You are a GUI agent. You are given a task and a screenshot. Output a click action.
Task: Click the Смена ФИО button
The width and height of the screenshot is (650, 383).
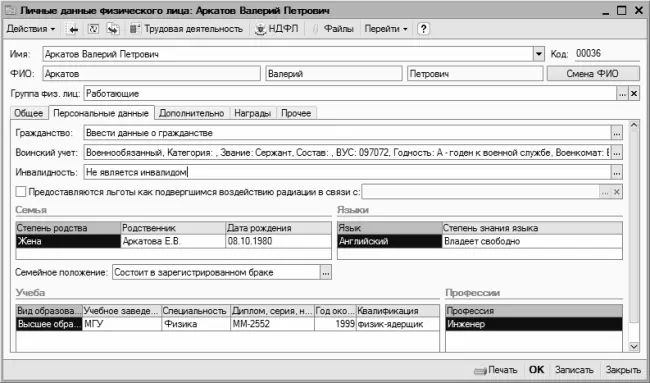click(593, 74)
